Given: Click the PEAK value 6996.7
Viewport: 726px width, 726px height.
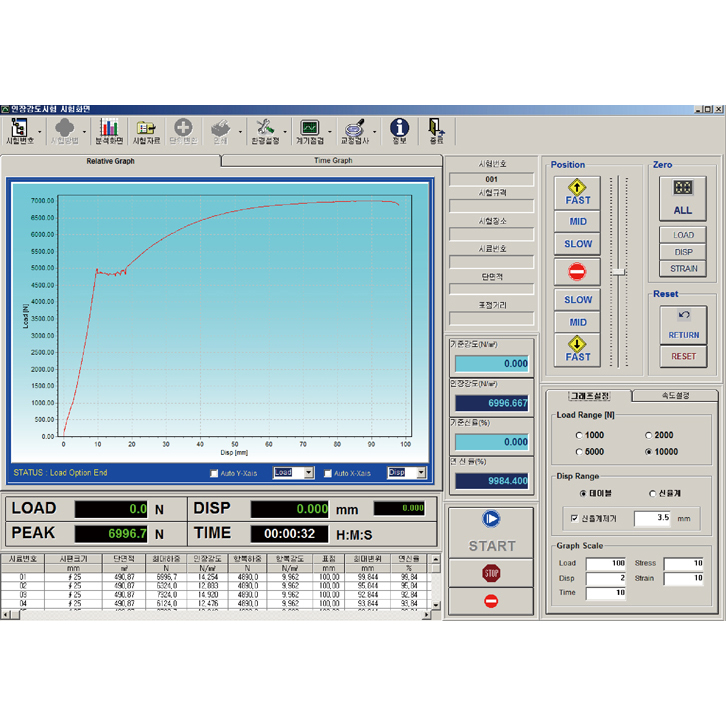Looking at the screenshot, I should 111,534.
